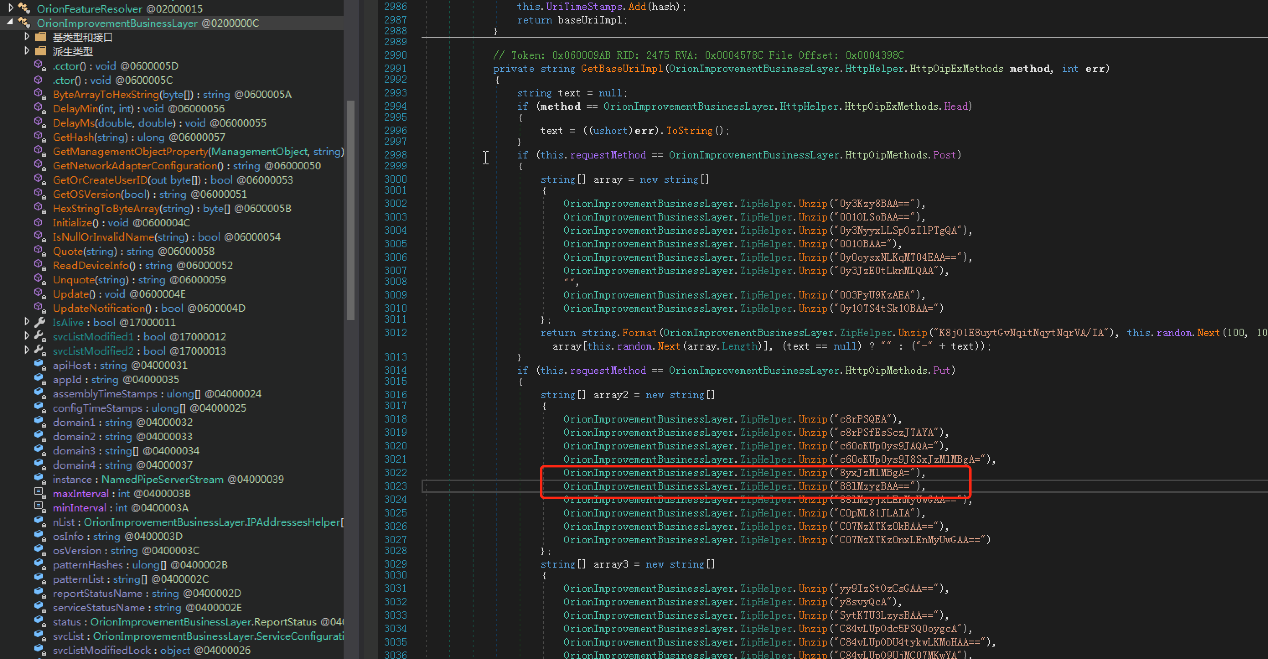Click the field icon next to apiHost
This screenshot has width=1268, height=659.
click(x=41, y=365)
